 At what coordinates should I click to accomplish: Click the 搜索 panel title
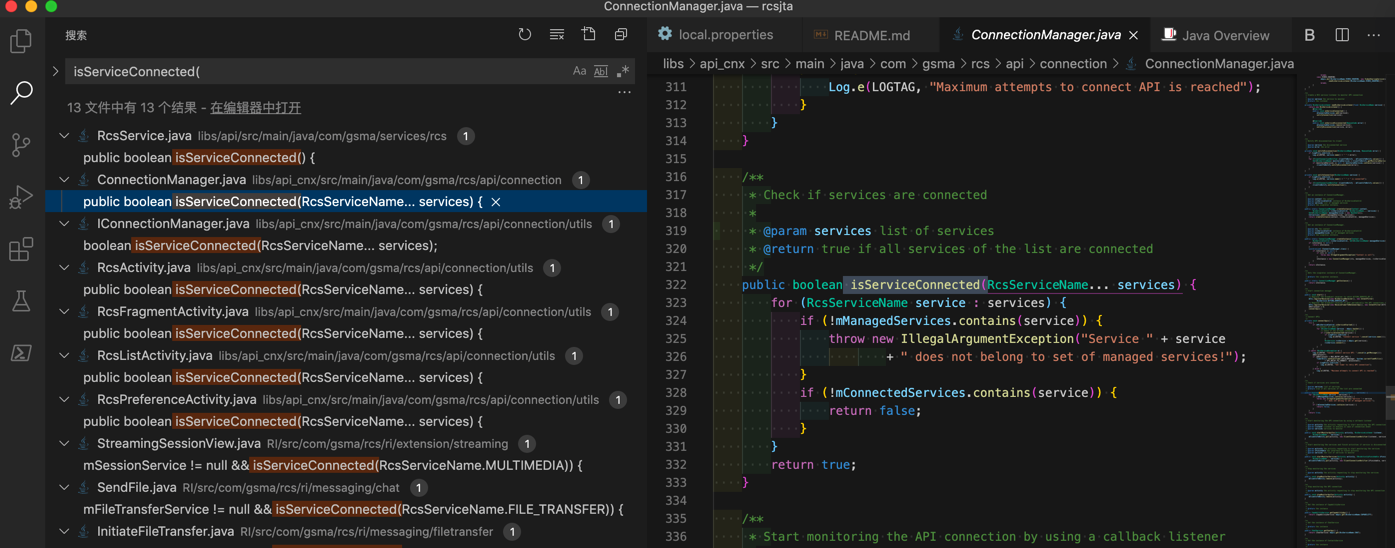click(x=76, y=35)
